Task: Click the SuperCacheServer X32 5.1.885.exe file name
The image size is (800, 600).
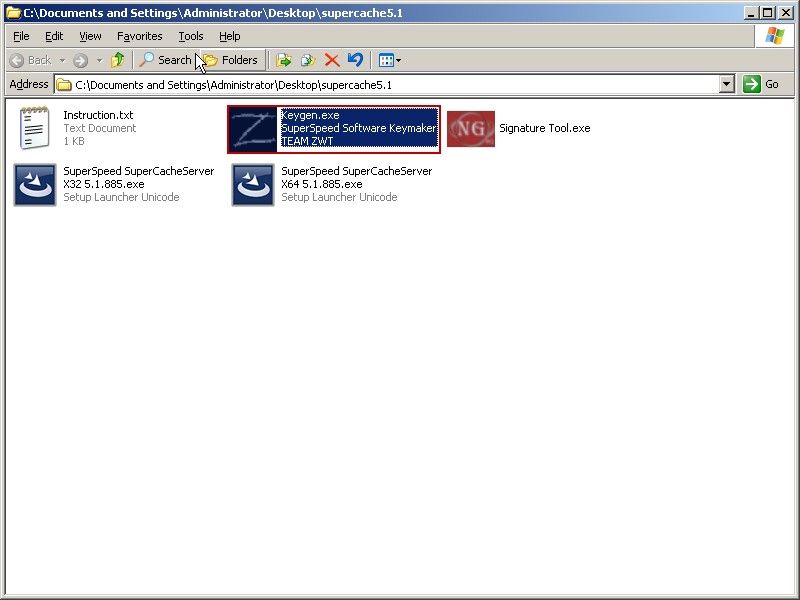Action: (x=139, y=178)
